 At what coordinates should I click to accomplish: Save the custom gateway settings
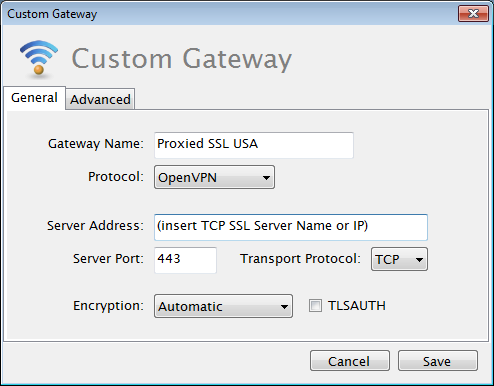click(438, 361)
